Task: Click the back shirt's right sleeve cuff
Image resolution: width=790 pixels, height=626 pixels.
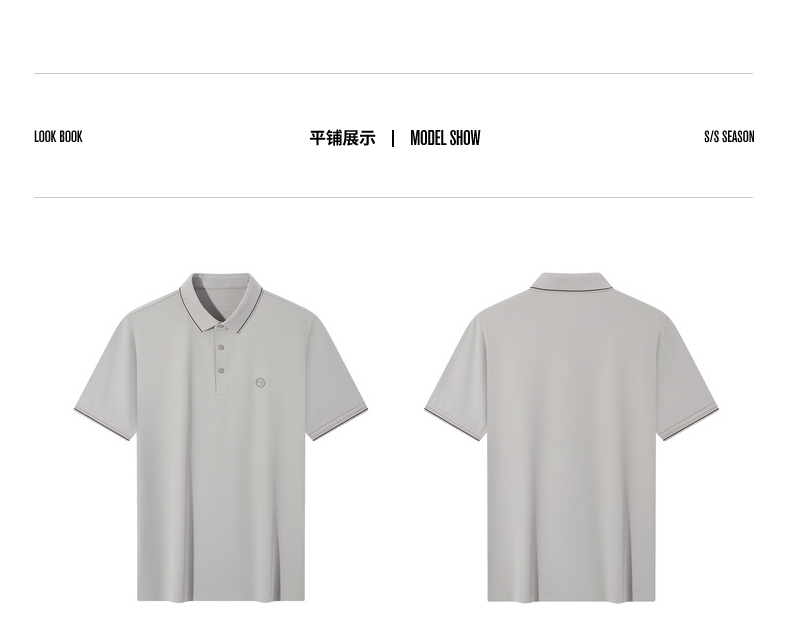Action: pyautogui.click(x=688, y=423)
